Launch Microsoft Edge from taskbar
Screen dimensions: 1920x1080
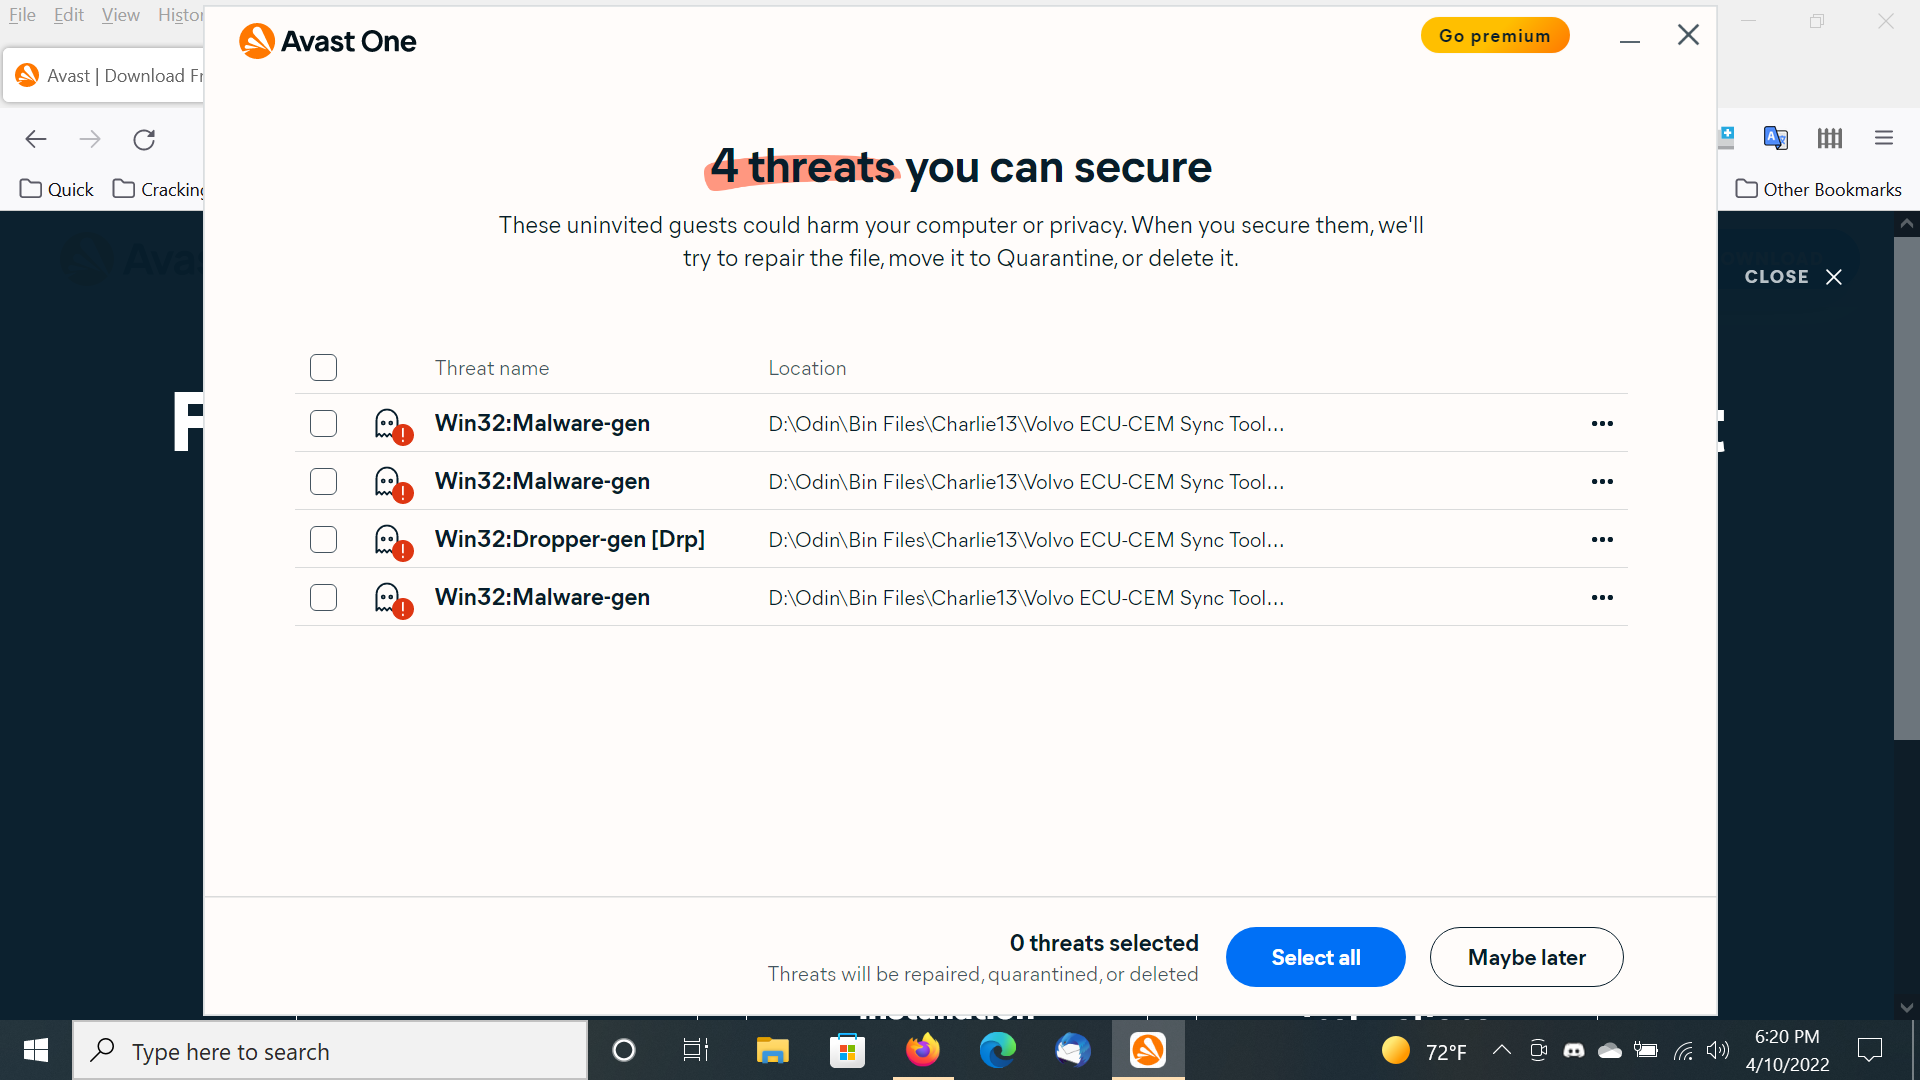tap(997, 1050)
